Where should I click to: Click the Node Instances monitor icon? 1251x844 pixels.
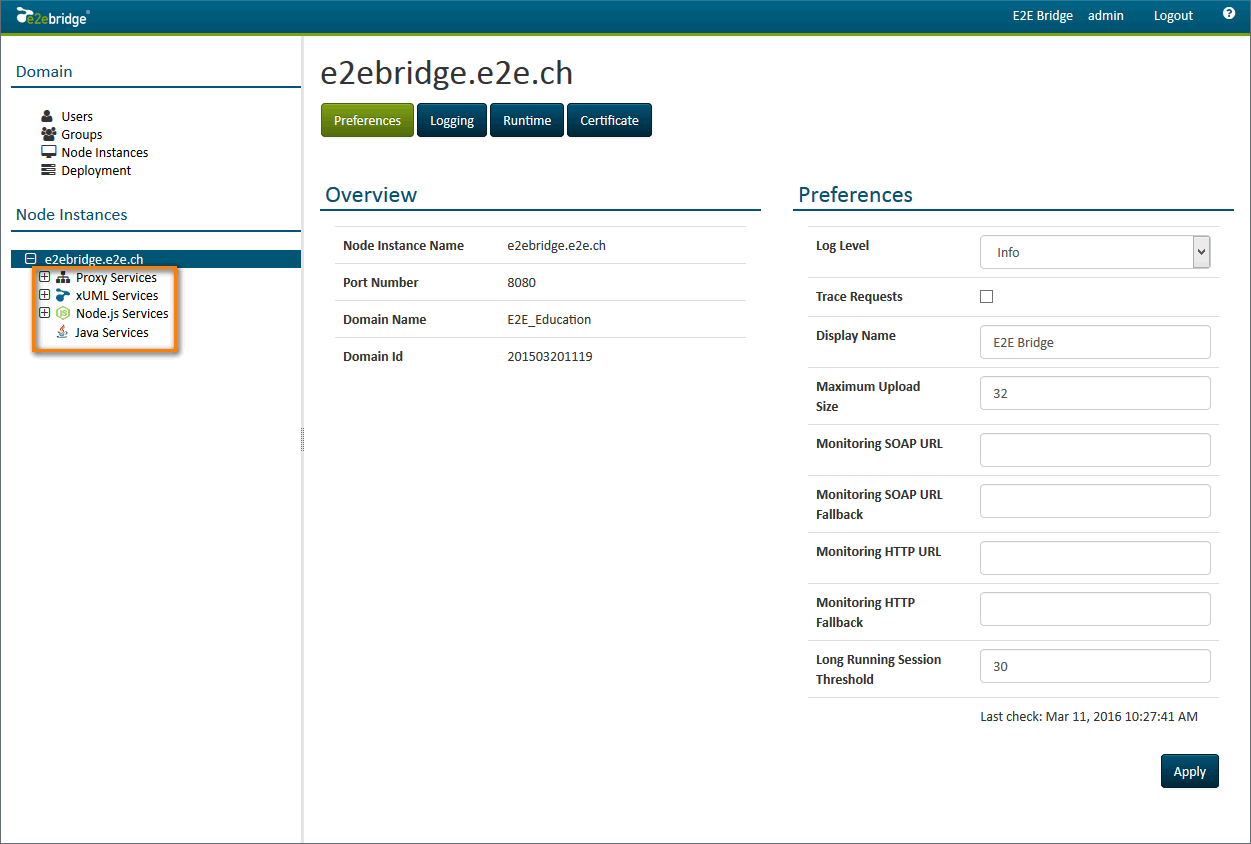click(x=48, y=152)
